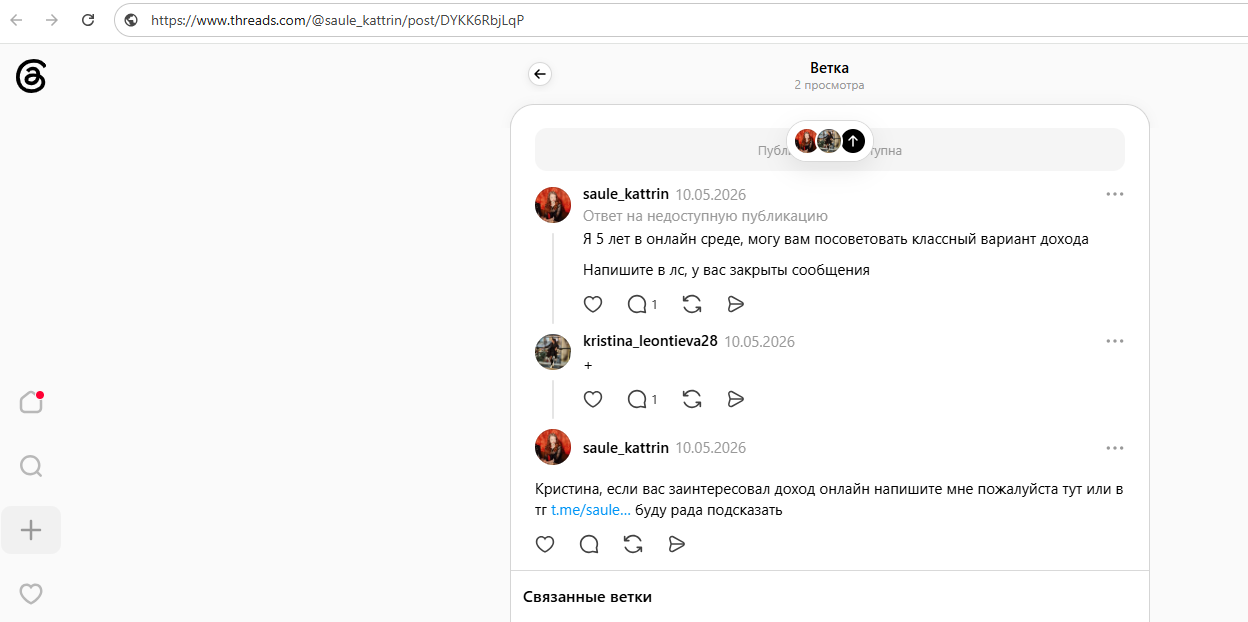Click text 'Напишите в лс, у вас закрыты сообщения'
The image size is (1248, 622).
click(x=726, y=270)
